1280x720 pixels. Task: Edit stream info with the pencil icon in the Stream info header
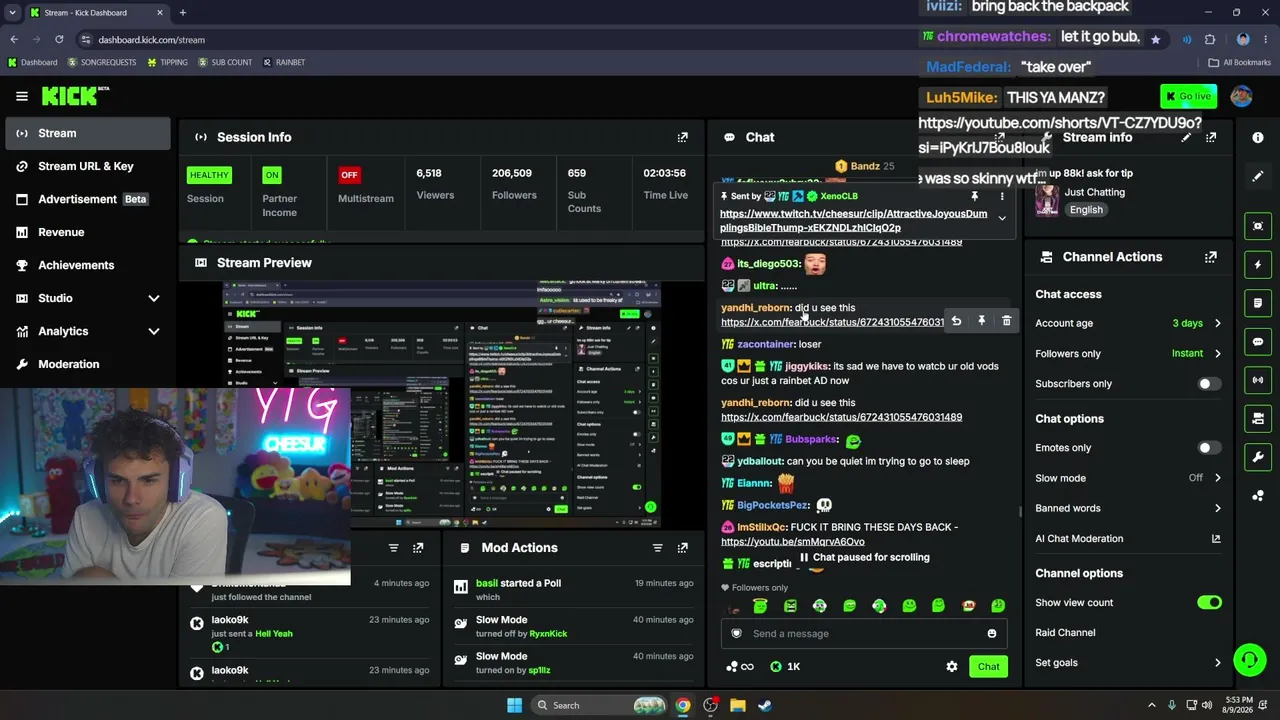pyautogui.click(x=1186, y=137)
